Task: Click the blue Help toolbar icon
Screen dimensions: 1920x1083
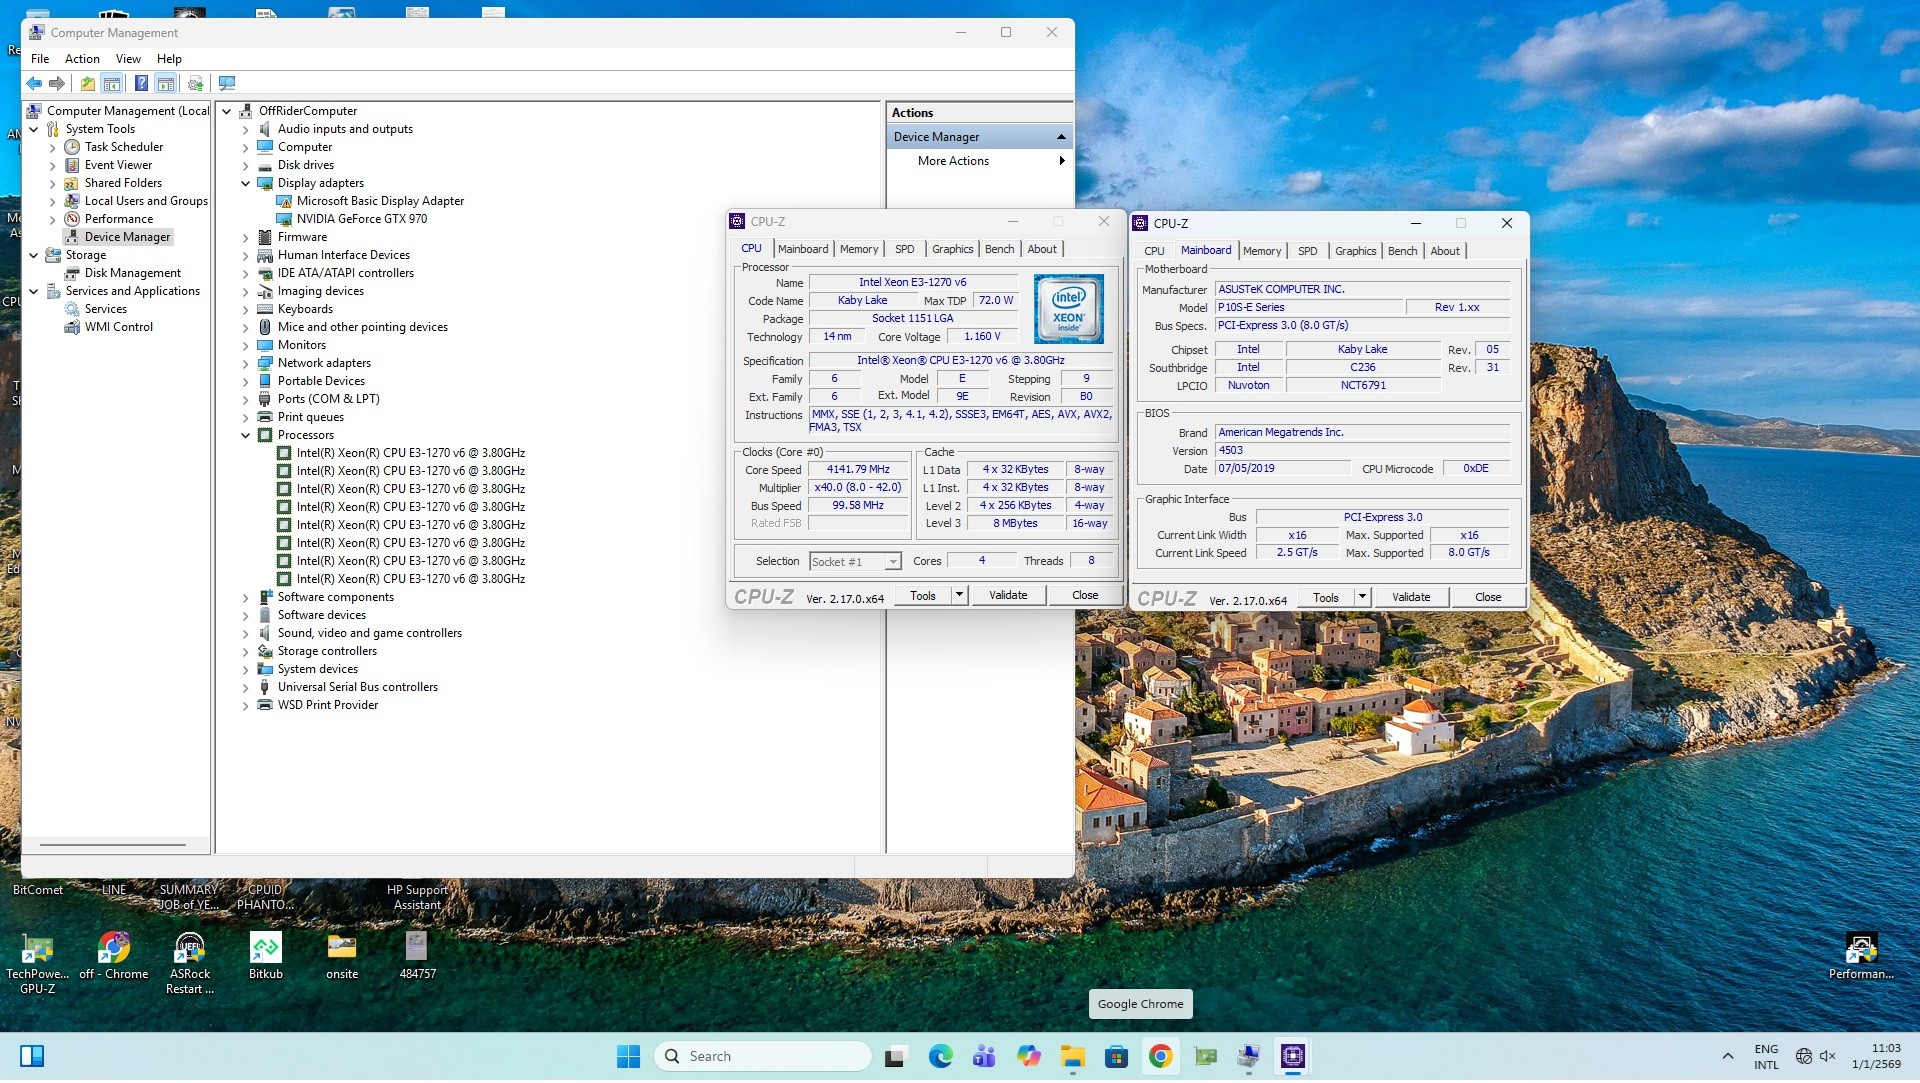Action: tap(141, 84)
